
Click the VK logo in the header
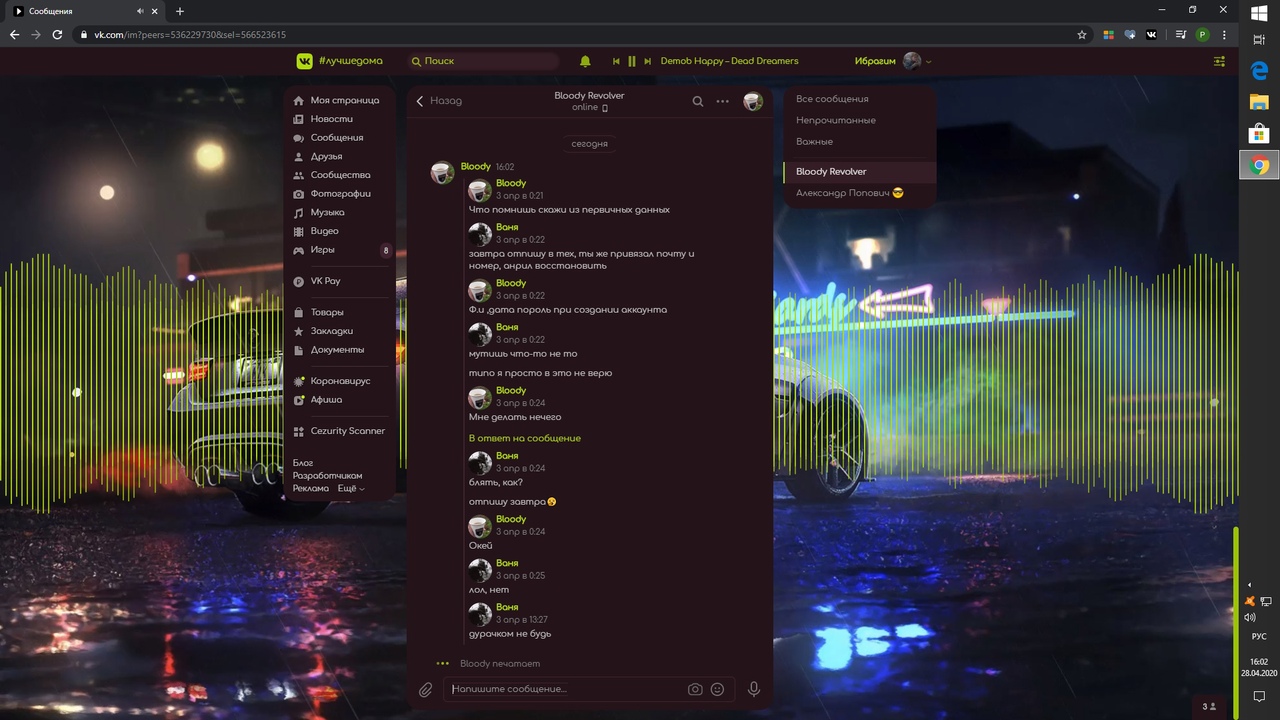click(x=305, y=61)
